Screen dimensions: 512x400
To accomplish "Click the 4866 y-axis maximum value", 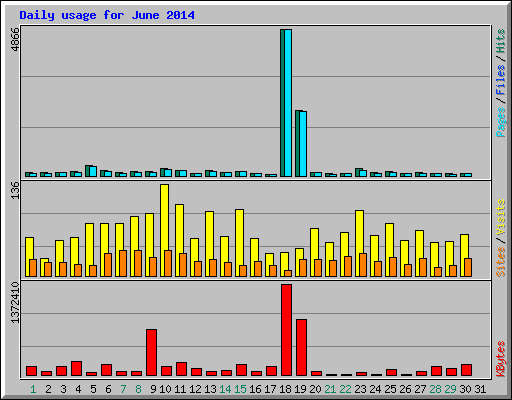I will click(x=15, y=39).
